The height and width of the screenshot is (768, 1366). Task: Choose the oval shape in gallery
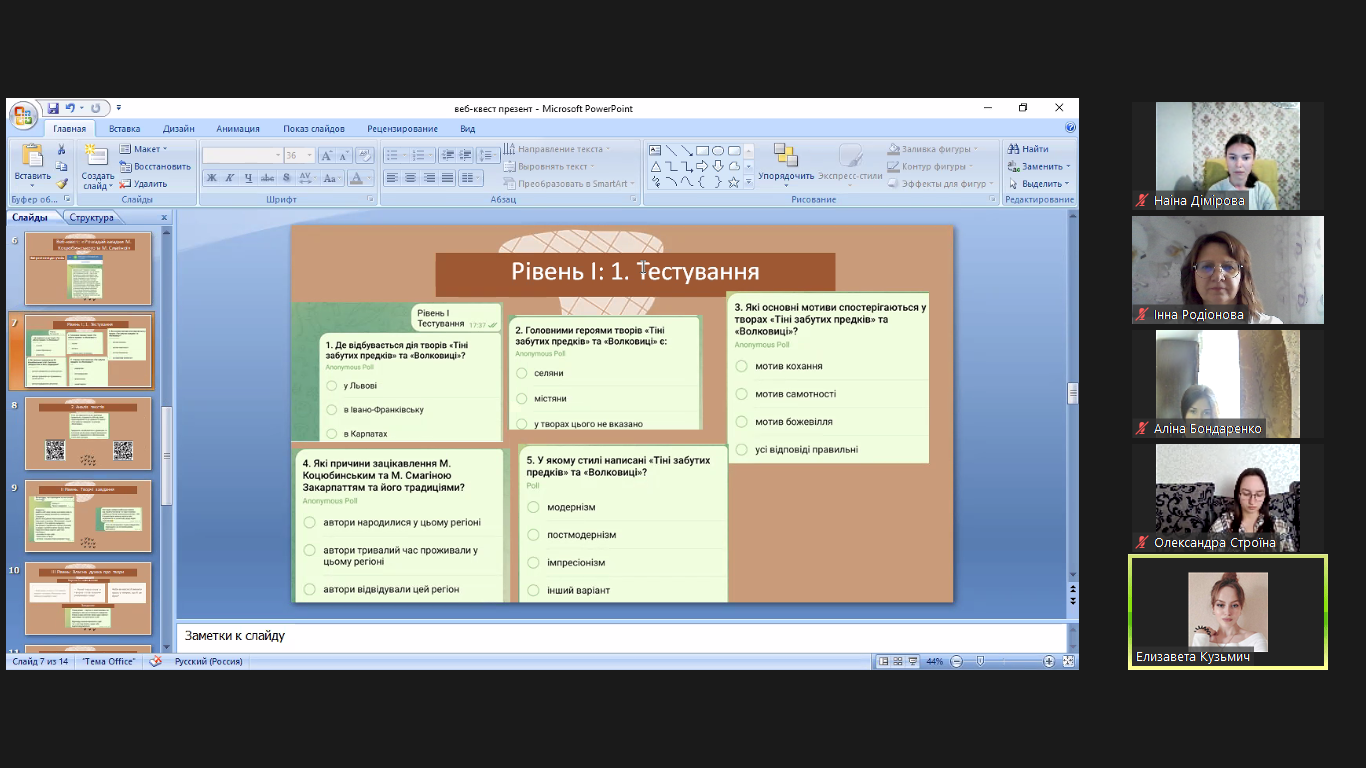pyautogui.click(x=718, y=150)
